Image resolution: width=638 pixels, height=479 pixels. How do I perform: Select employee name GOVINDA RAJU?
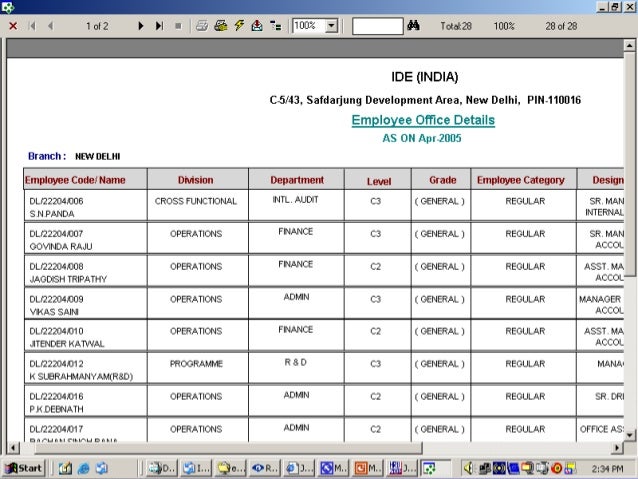[61, 246]
